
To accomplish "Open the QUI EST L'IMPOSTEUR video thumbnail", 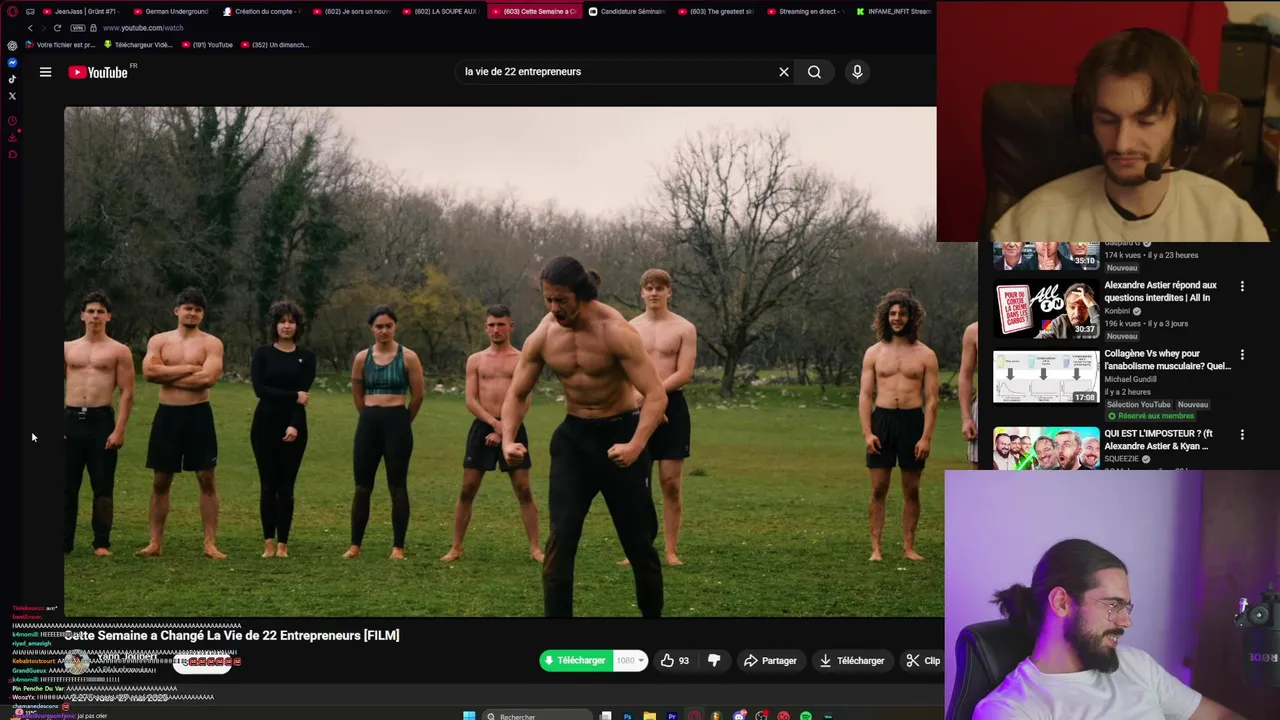I will click(x=1046, y=449).
